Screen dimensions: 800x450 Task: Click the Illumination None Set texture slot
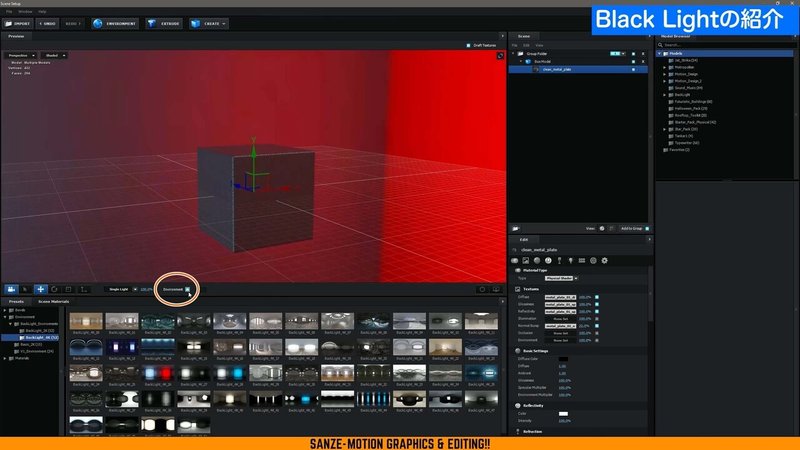click(560, 318)
